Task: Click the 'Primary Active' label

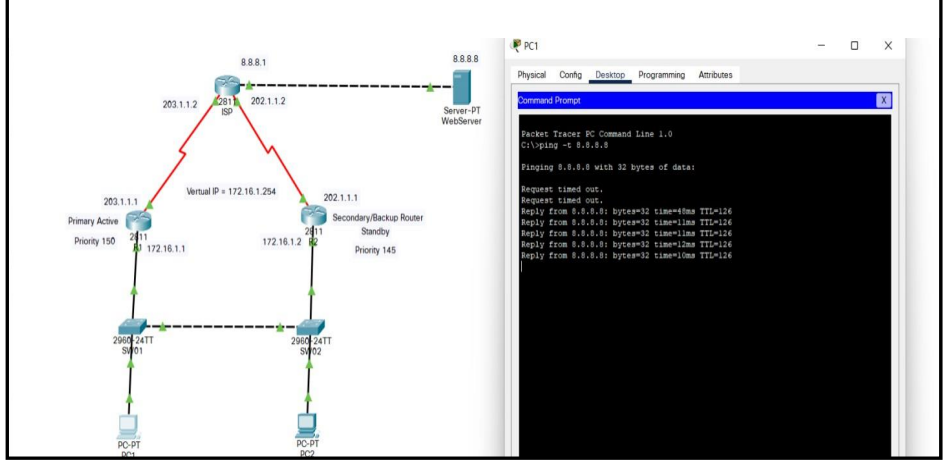Action: (x=93, y=221)
